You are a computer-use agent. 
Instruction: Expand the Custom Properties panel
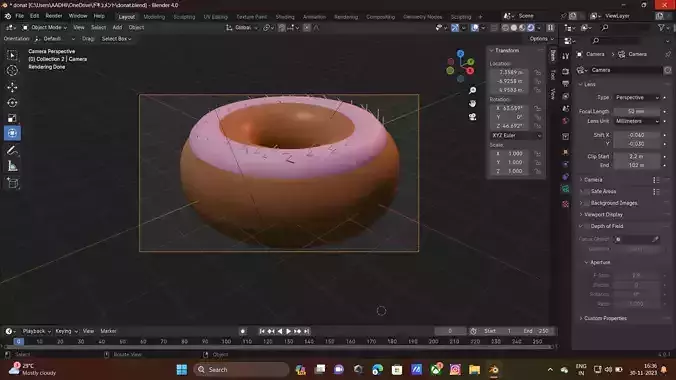[605, 318]
